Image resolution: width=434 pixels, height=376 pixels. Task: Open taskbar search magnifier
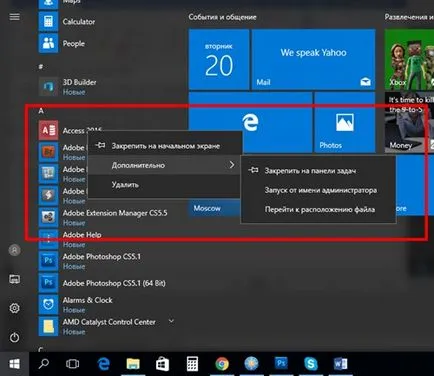click(44, 364)
